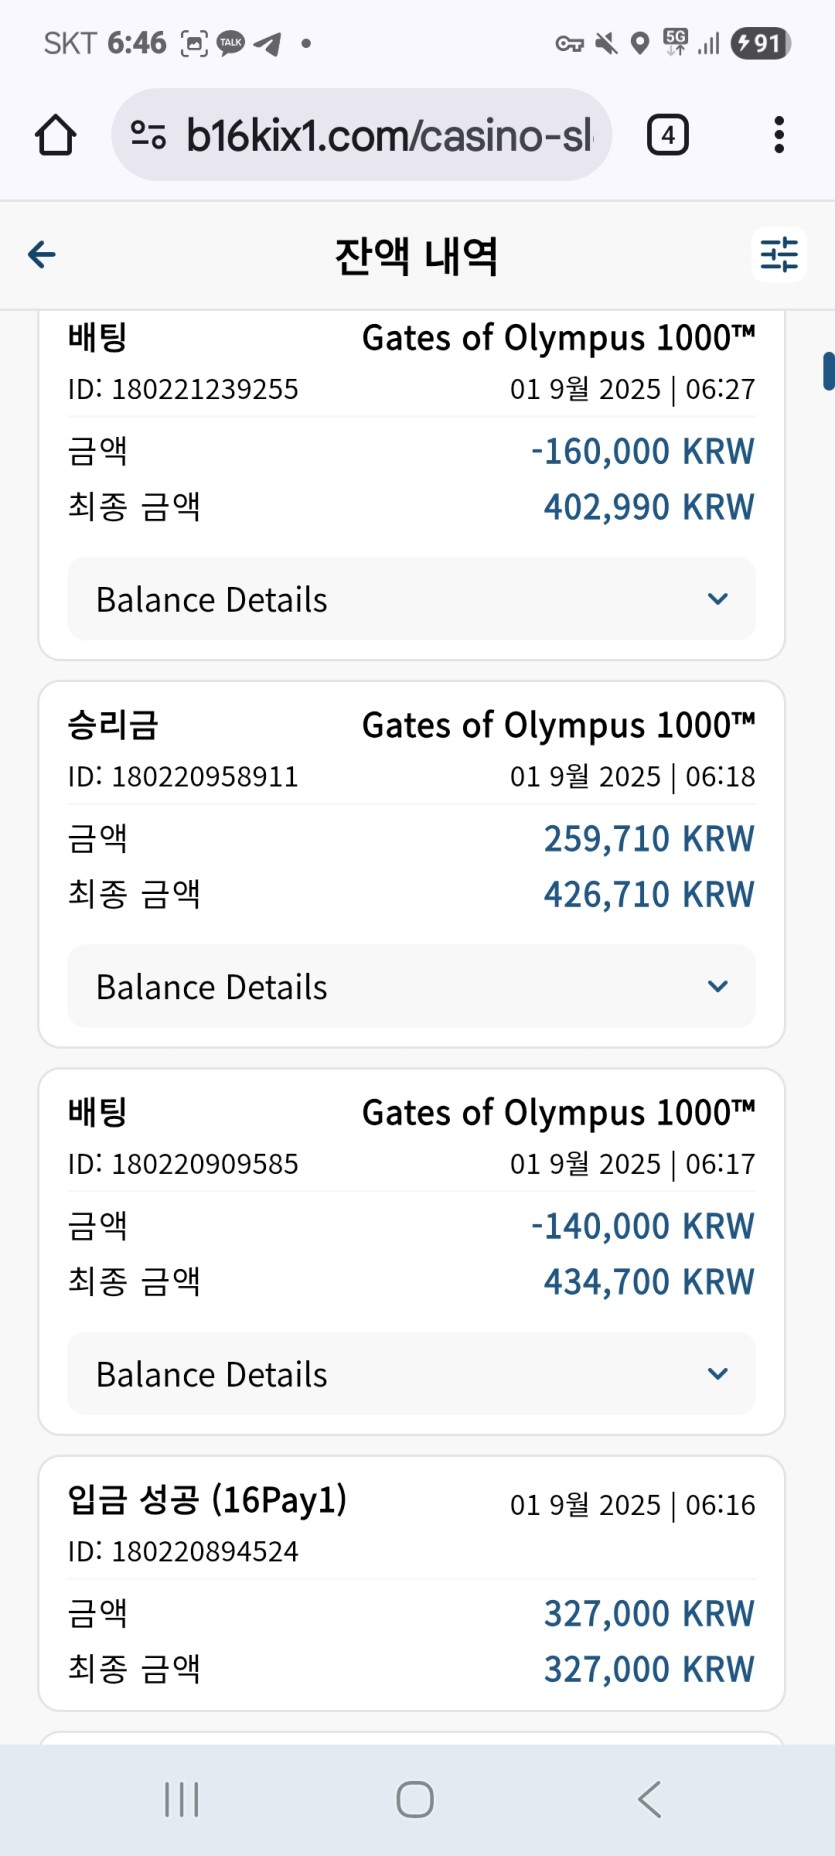Open the tab switcher showing 4 tabs
This screenshot has height=1856, width=835.
click(667, 135)
